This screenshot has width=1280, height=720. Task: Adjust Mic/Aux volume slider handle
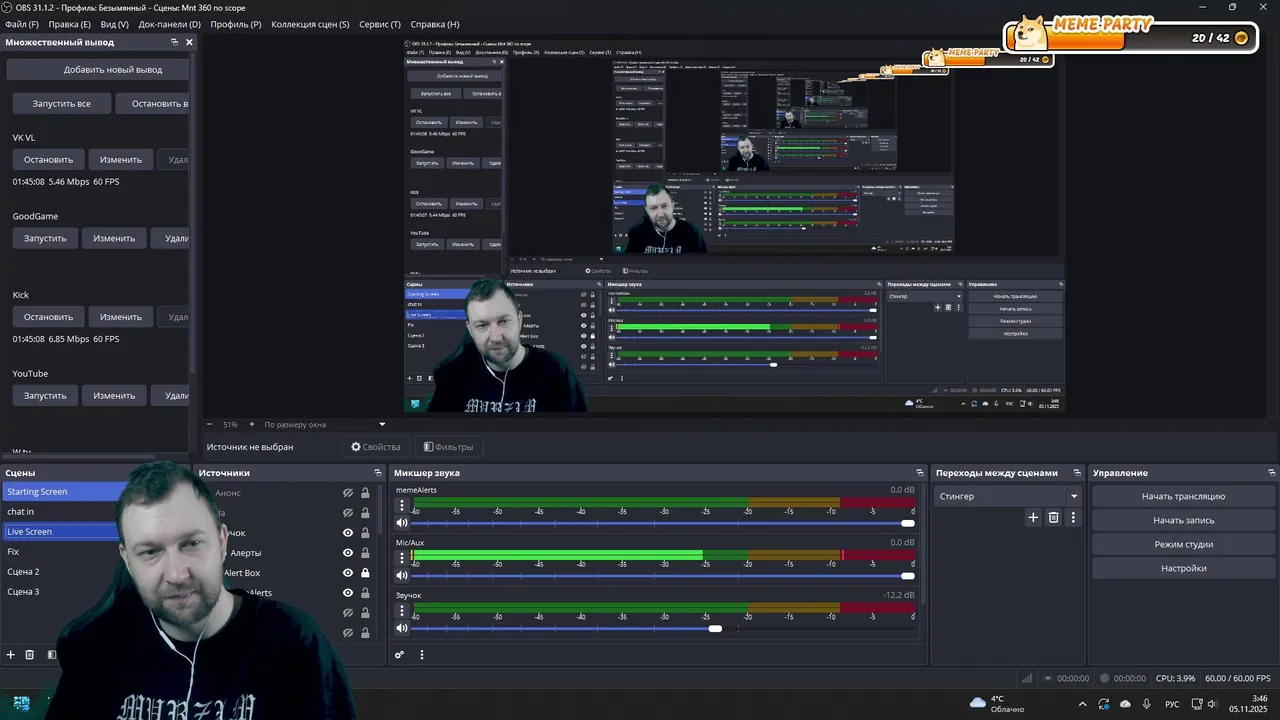(x=907, y=575)
